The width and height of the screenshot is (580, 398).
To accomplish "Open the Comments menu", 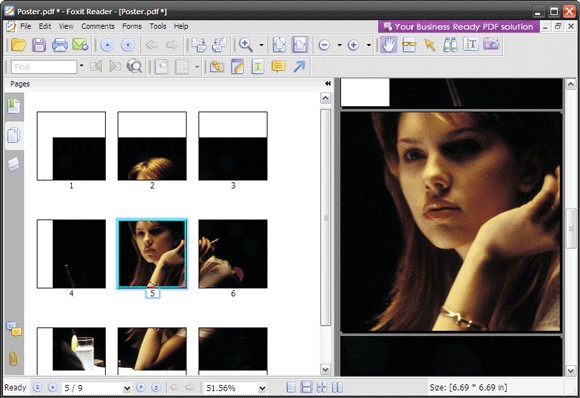I will pos(98,26).
